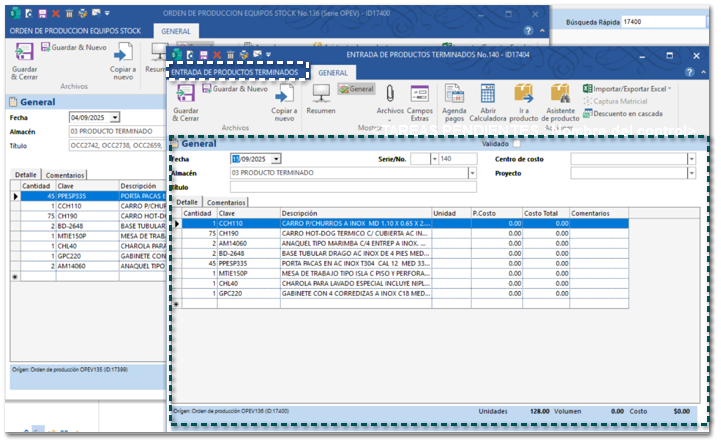Click the Ir a producto icon

click(x=524, y=101)
